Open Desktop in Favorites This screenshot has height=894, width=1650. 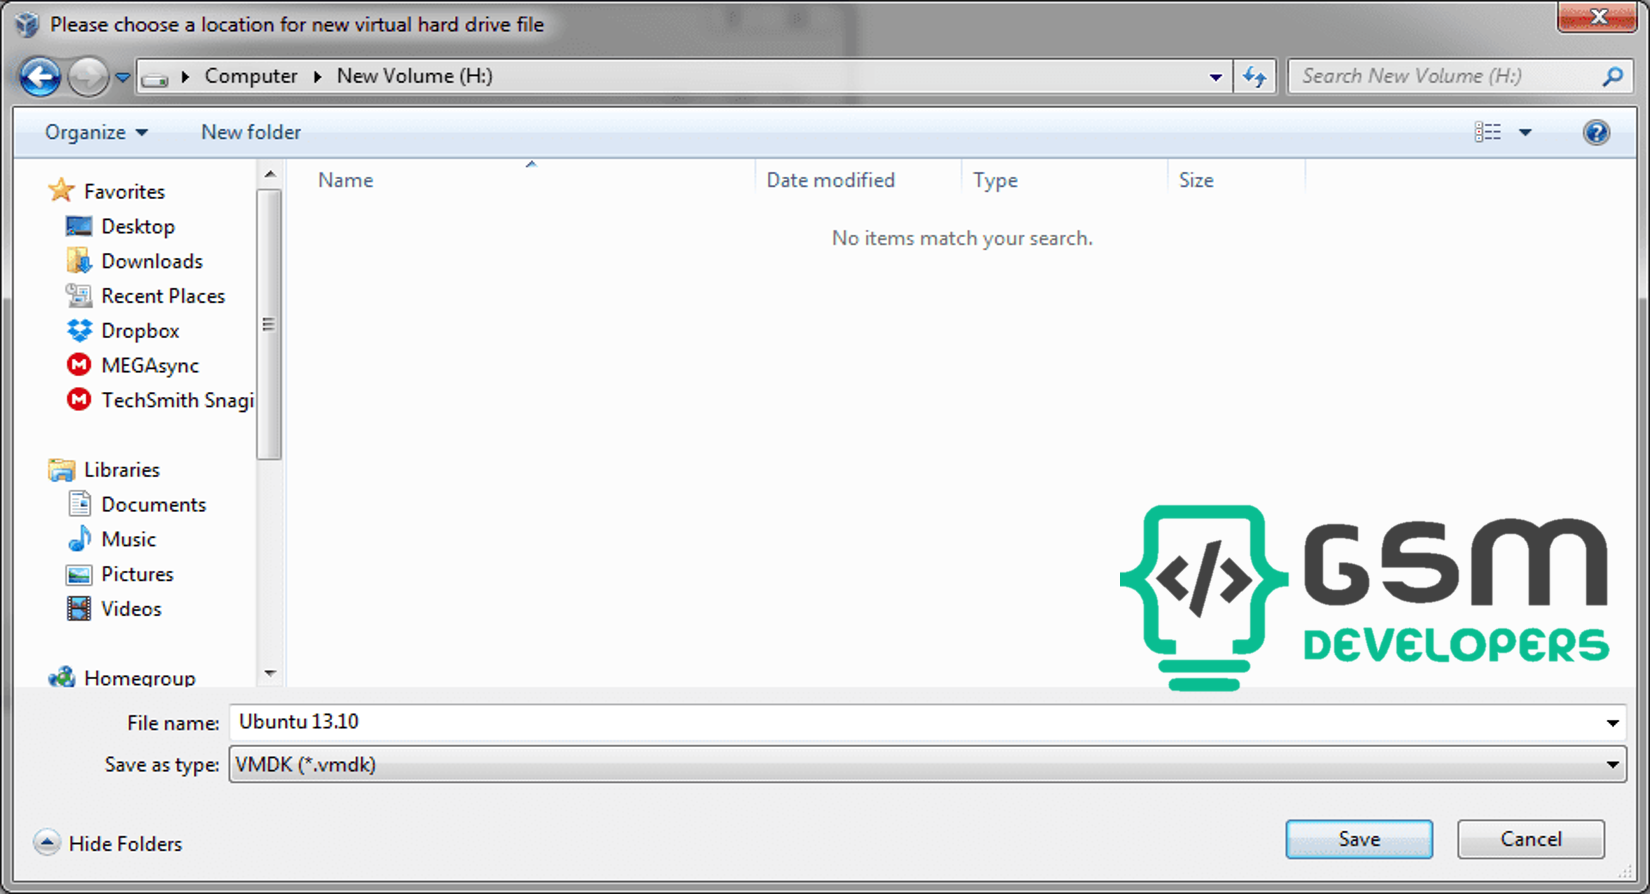tap(138, 226)
